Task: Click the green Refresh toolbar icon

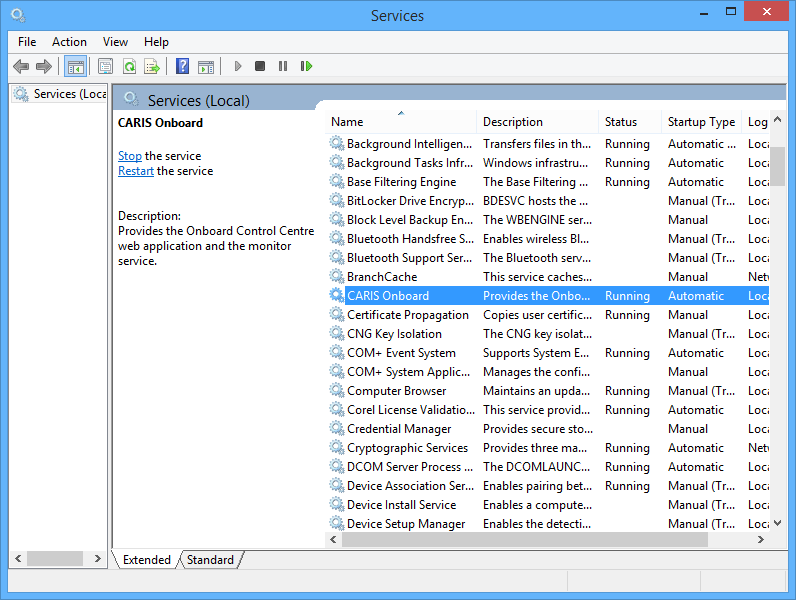Action: tap(129, 67)
